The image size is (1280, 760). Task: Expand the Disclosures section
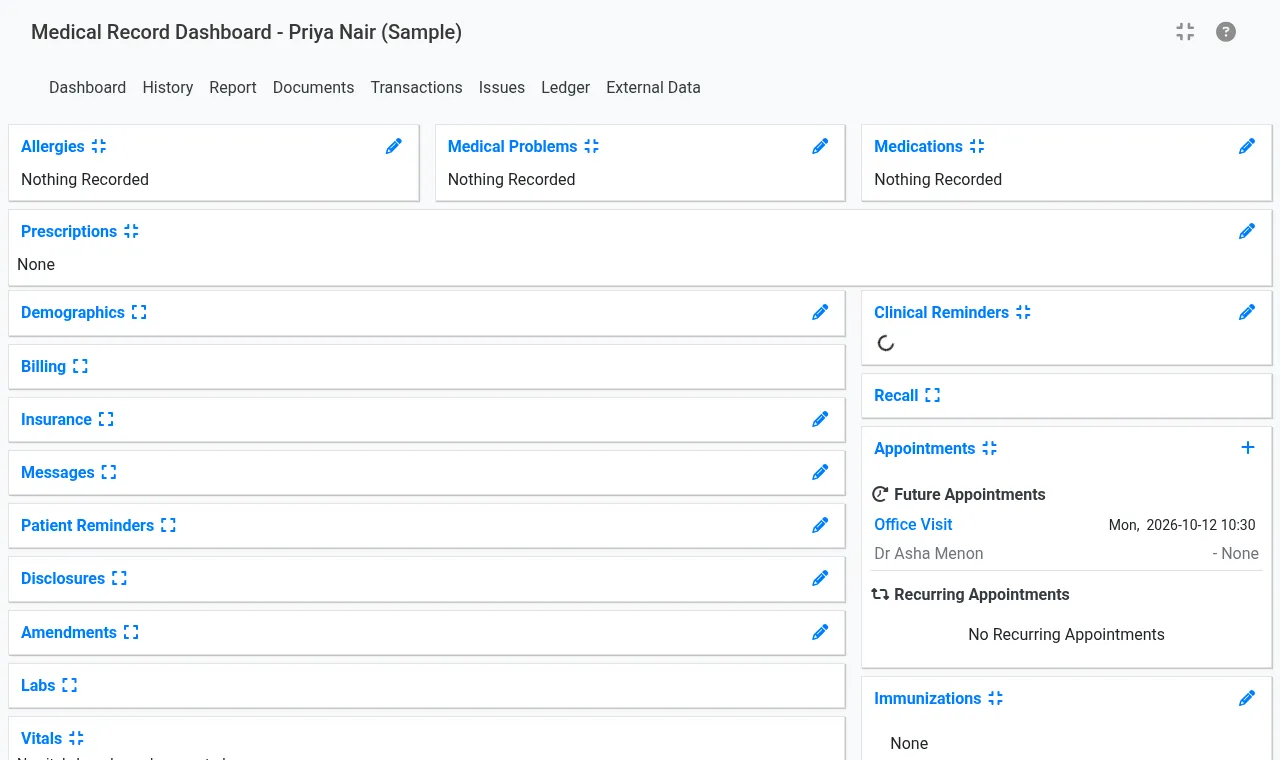click(119, 578)
